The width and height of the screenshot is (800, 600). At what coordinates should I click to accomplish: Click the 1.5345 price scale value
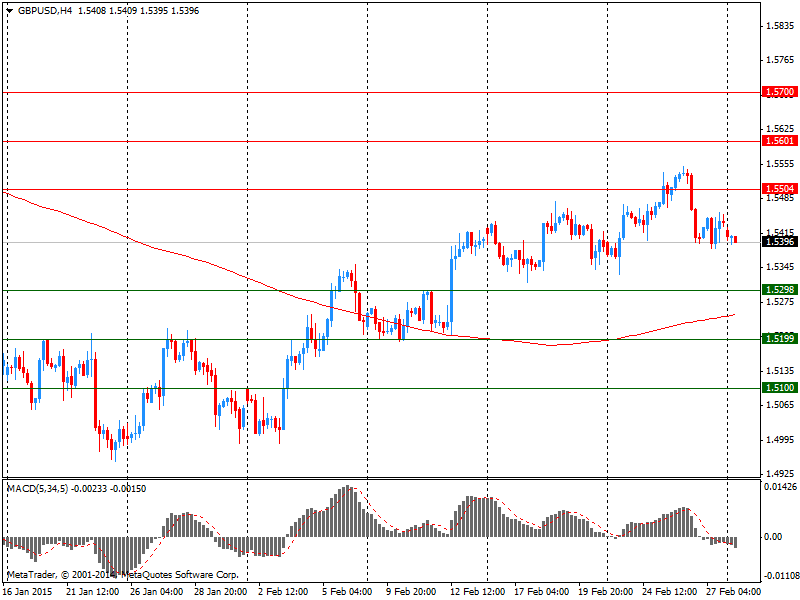click(780, 267)
